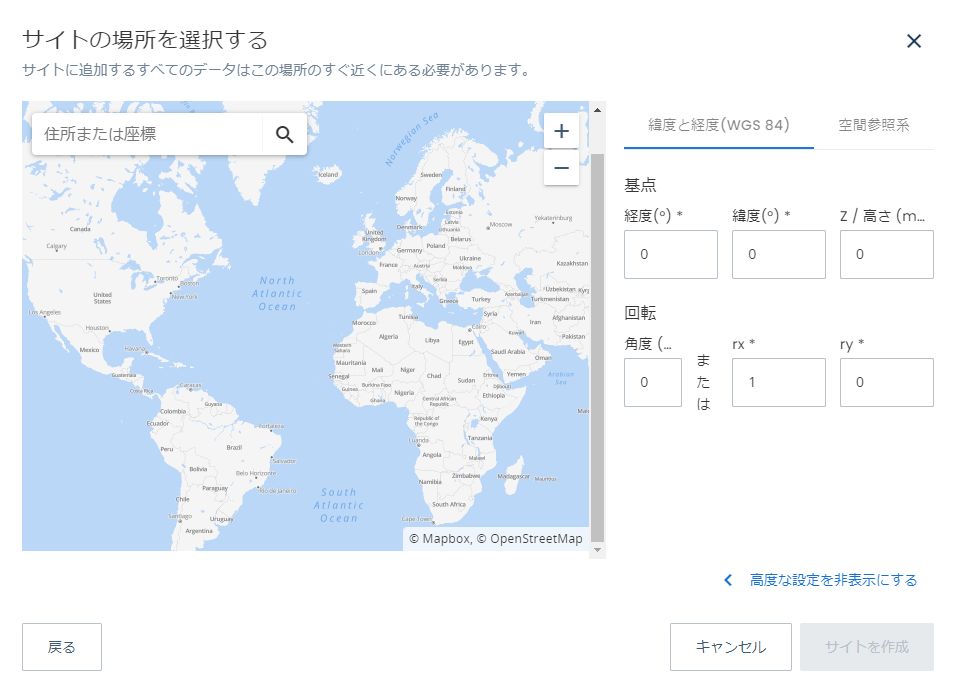Select the 緯度(°) input field
Image resolution: width=957 pixels, height=694 pixels.
pos(779,255)
